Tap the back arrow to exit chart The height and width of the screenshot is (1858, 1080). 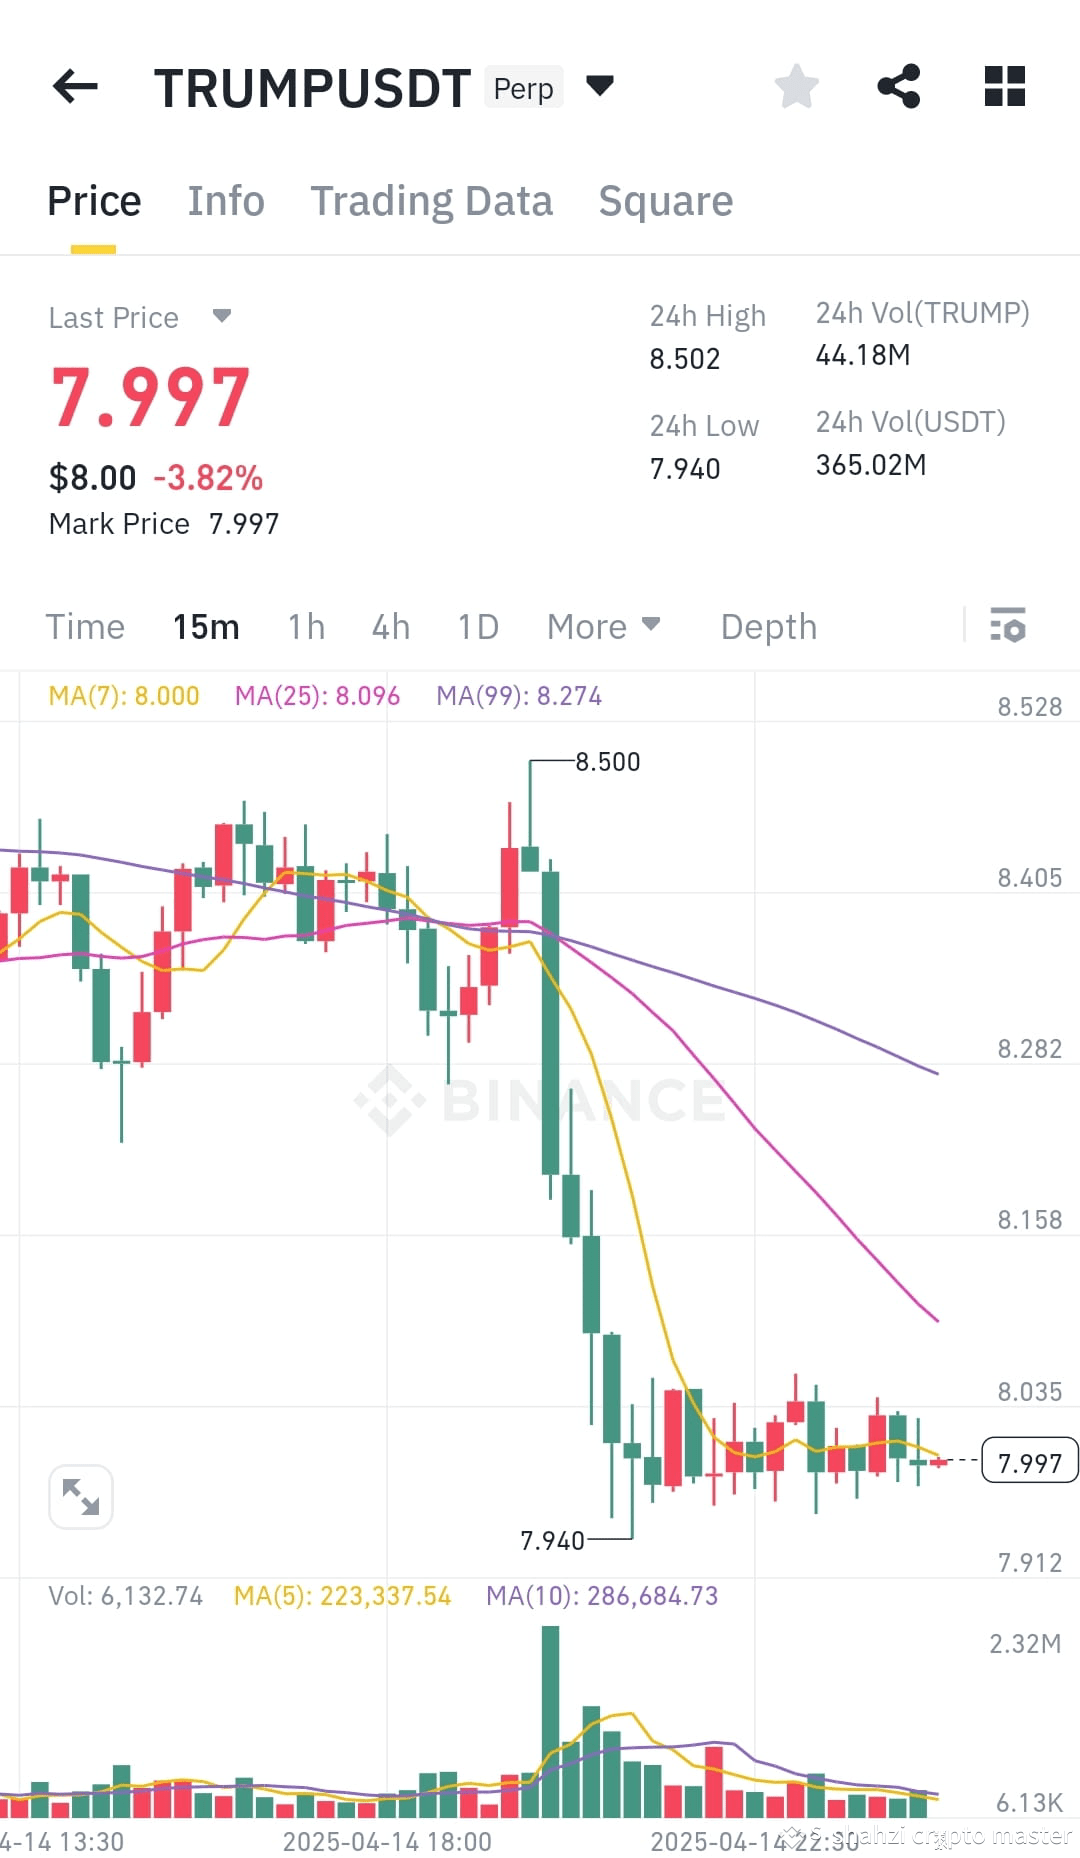75,87
